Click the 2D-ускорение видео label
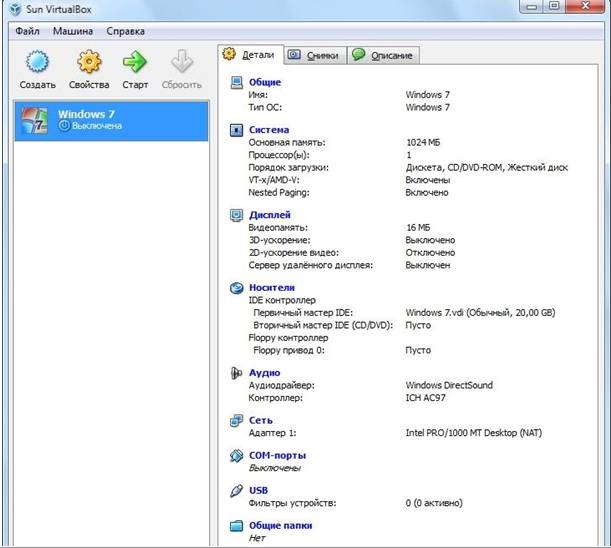 pos(294,253)
